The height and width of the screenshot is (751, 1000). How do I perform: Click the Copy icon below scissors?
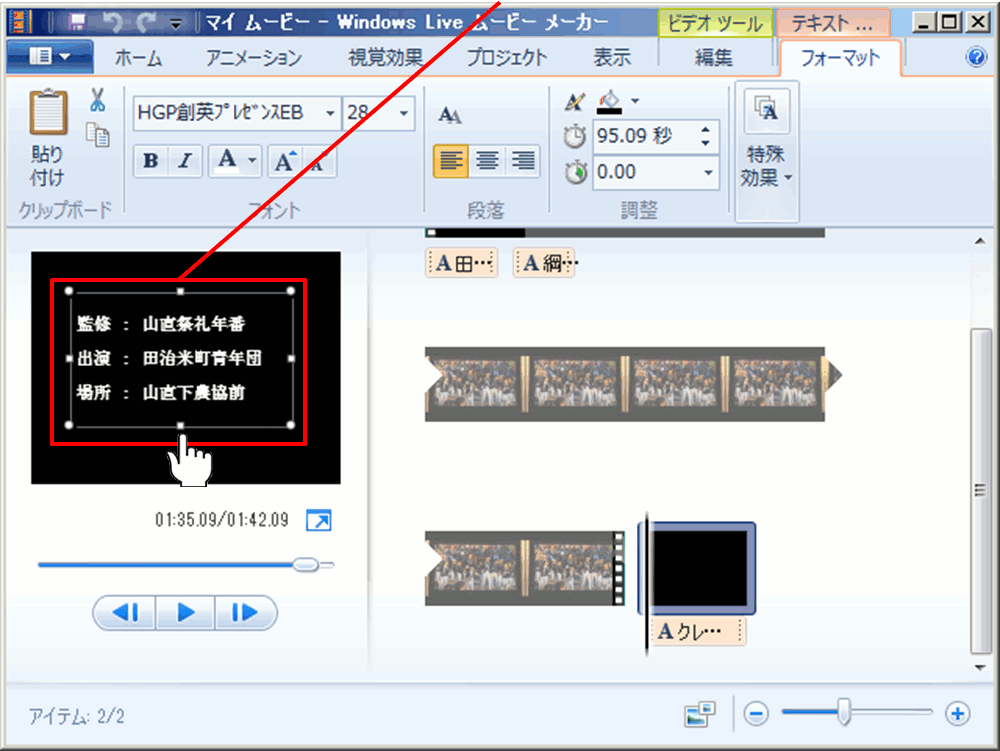click(98, 135)
